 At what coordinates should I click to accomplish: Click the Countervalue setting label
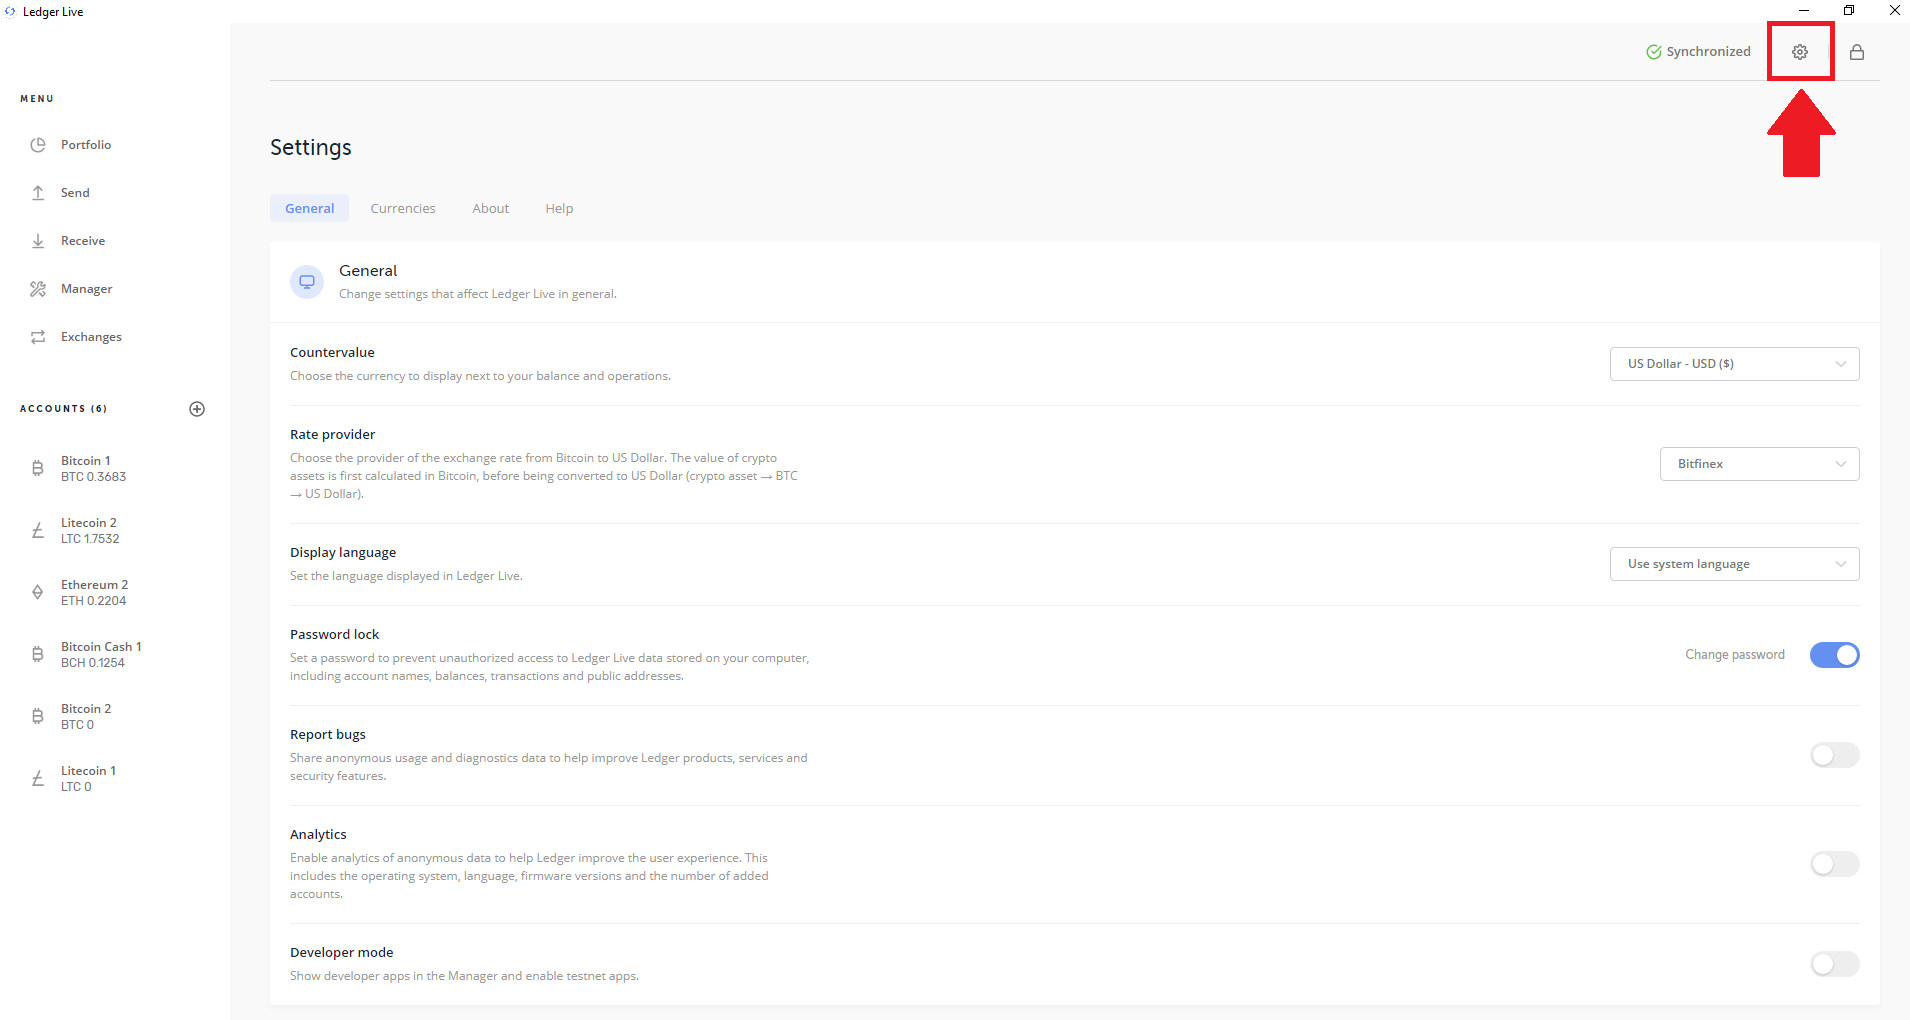(332, 352)
